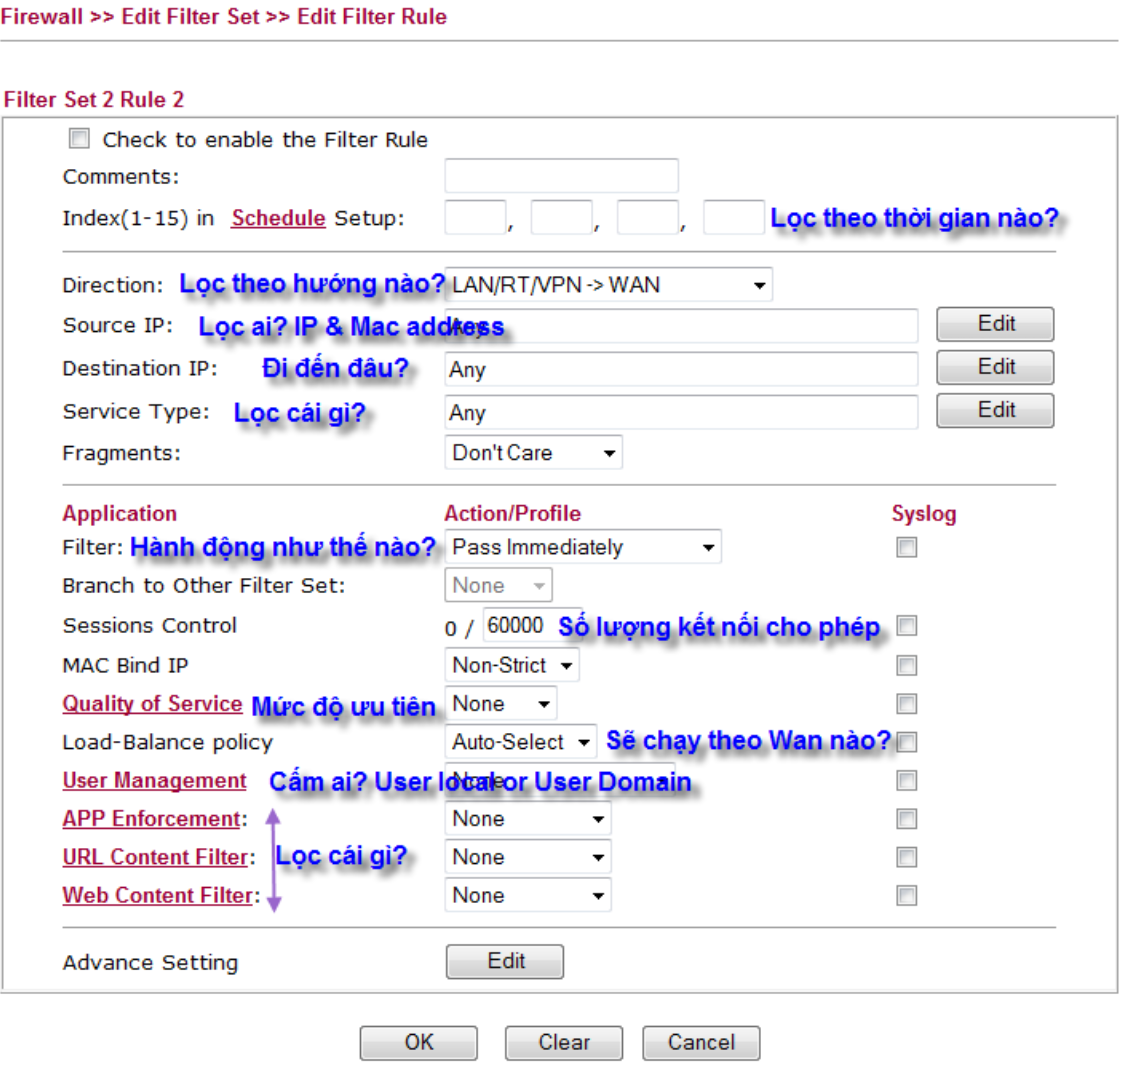Click Edit button for Destination IP

(x=995, y=367)
